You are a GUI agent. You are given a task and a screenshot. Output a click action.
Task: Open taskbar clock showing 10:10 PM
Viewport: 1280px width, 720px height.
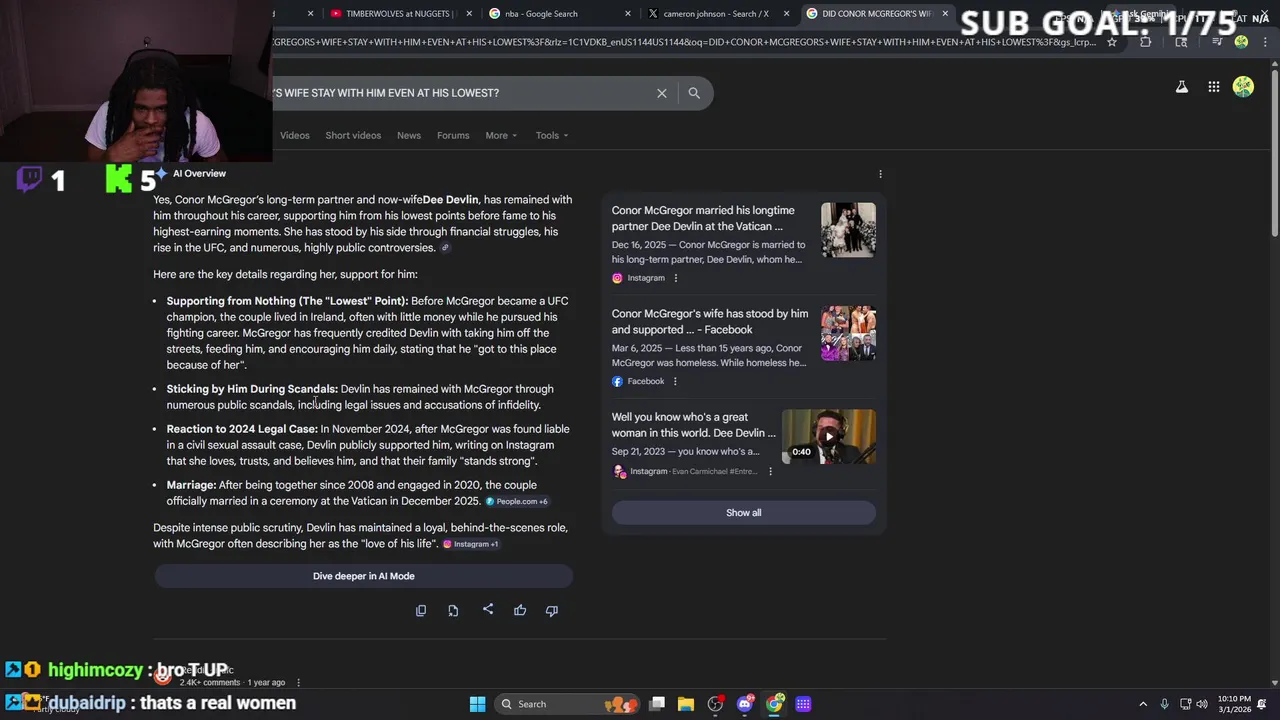[1235, 704]
